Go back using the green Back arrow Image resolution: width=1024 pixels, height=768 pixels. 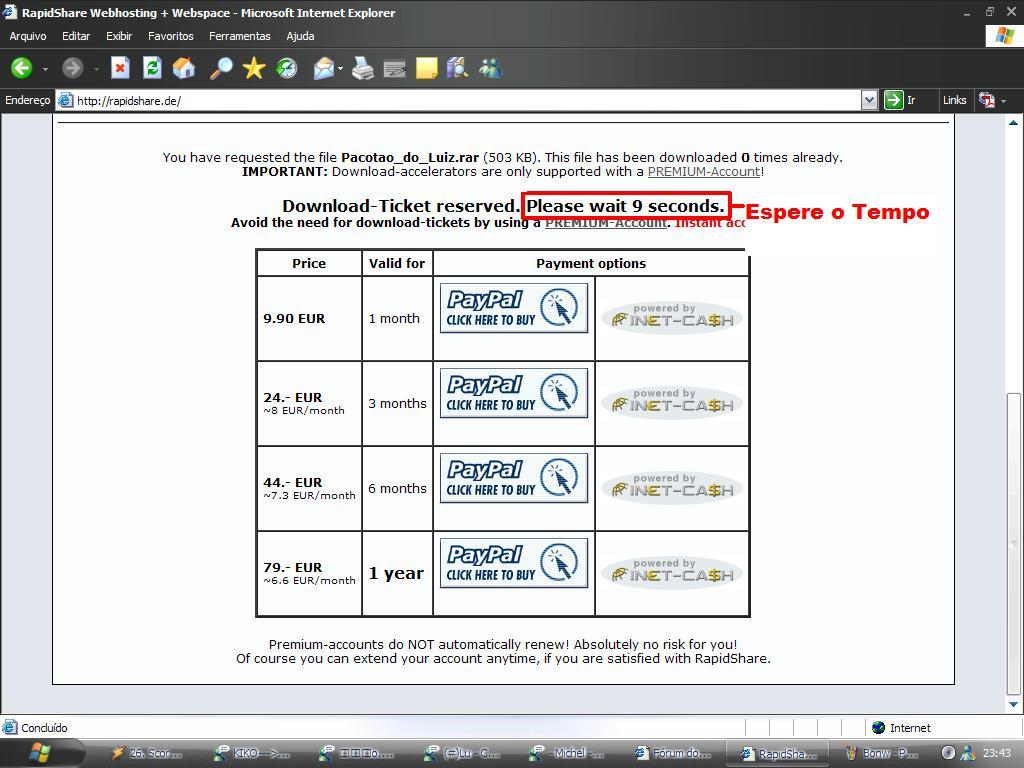coord(22,68)
